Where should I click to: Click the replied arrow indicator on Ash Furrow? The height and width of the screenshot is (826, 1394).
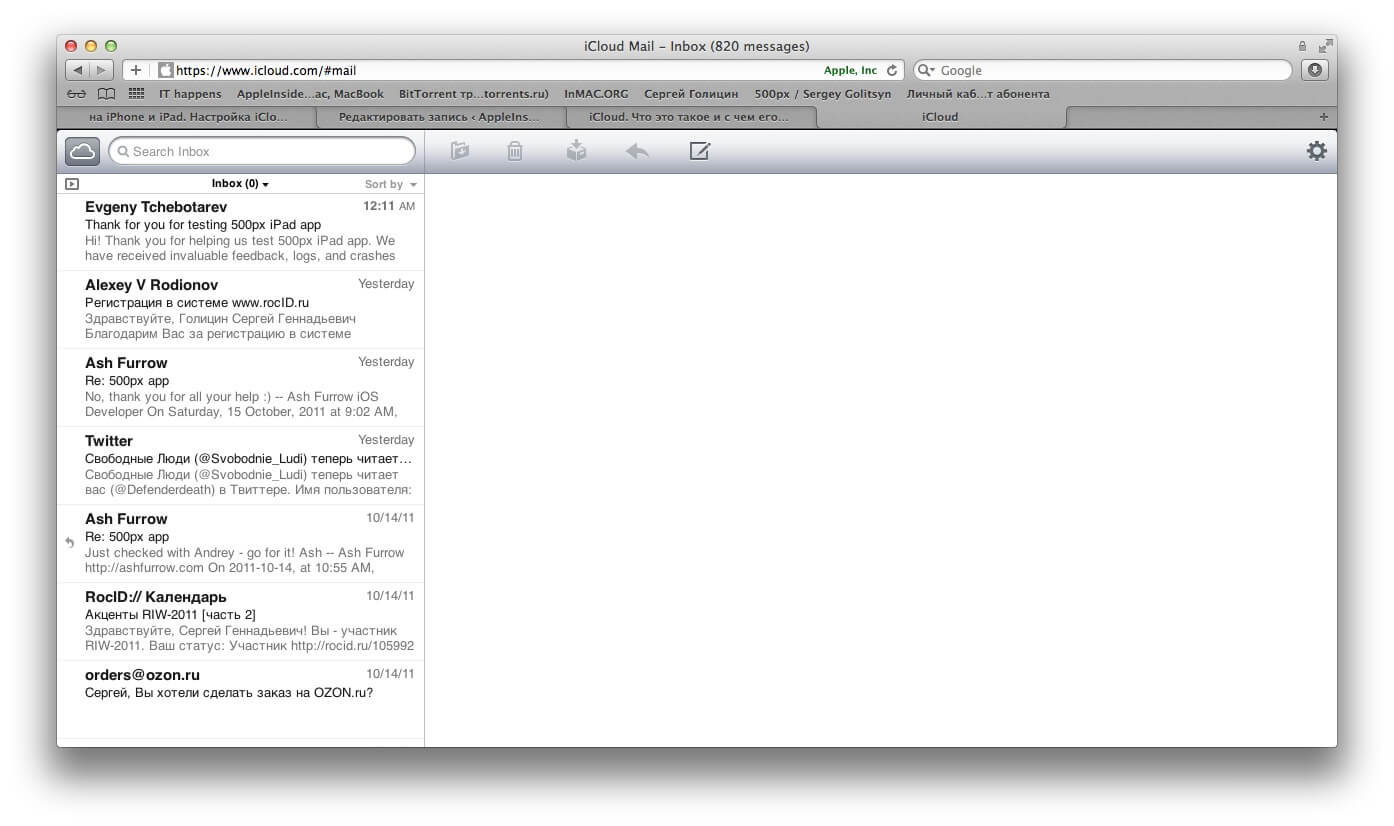(x=70, y=542)
